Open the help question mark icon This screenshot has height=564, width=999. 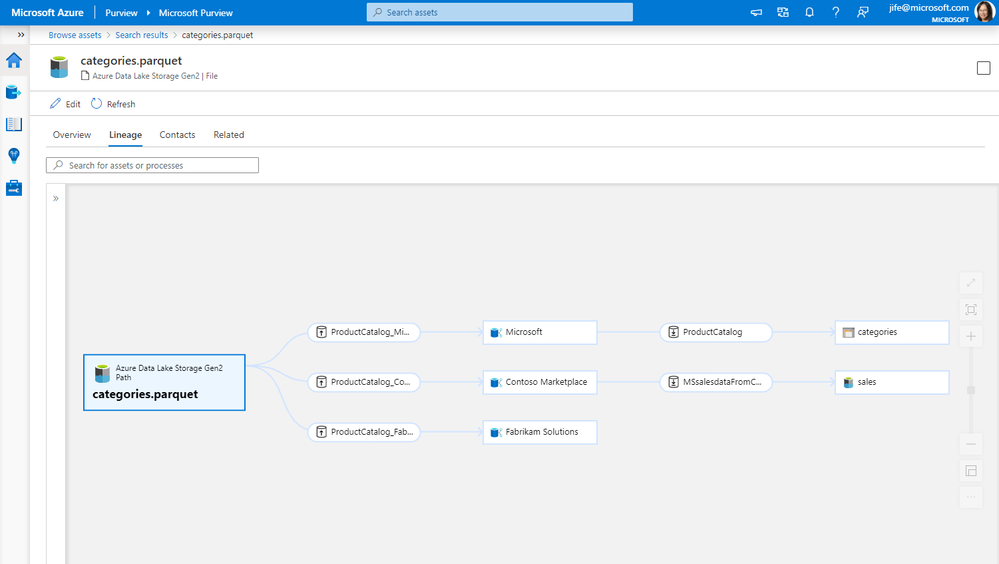(x=835, y=12)
